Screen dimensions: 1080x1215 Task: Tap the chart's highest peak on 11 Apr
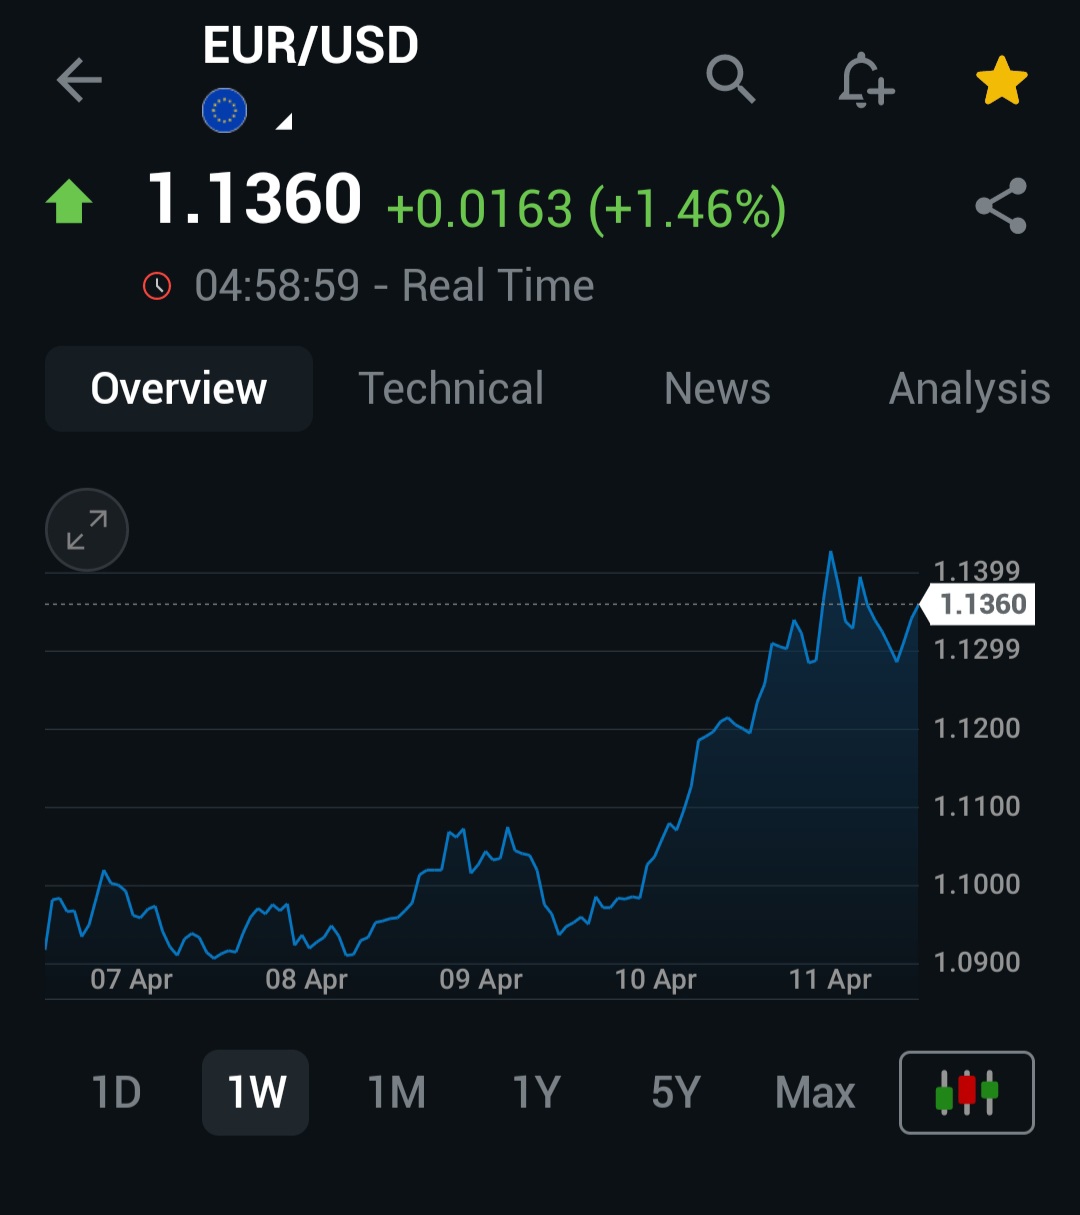click(x=831, y=553)
